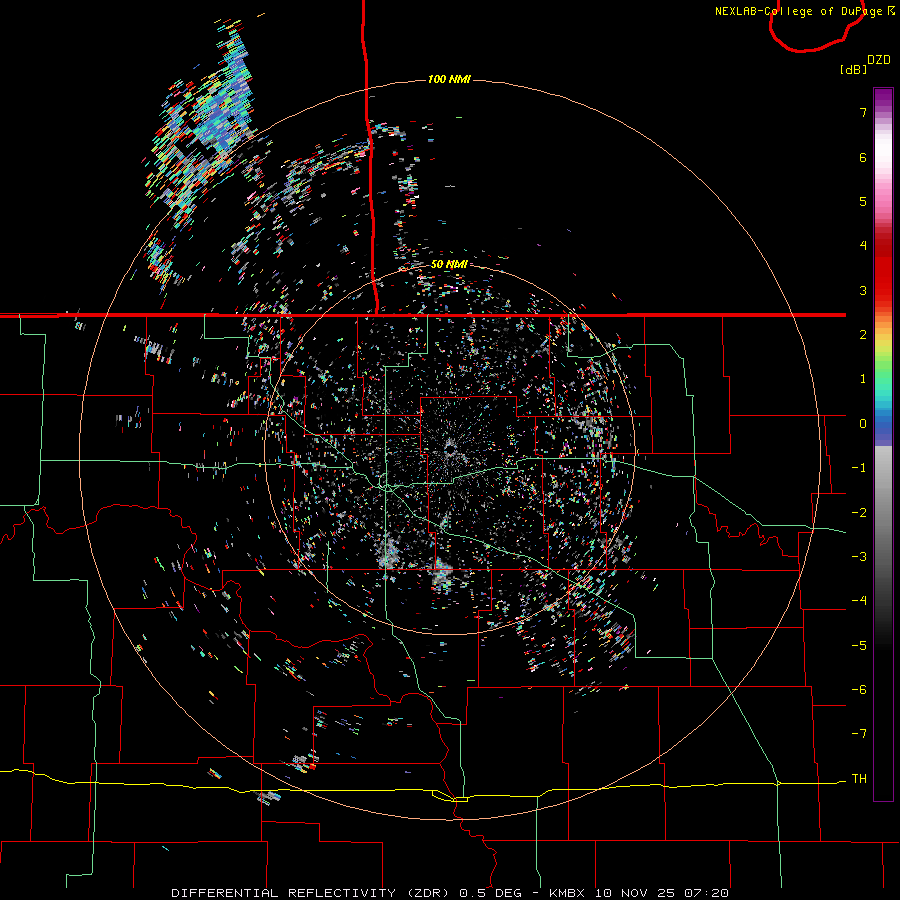Click the -4 value on color scale
The height and width of the screenshot is (900, 900).
[859, 601]
